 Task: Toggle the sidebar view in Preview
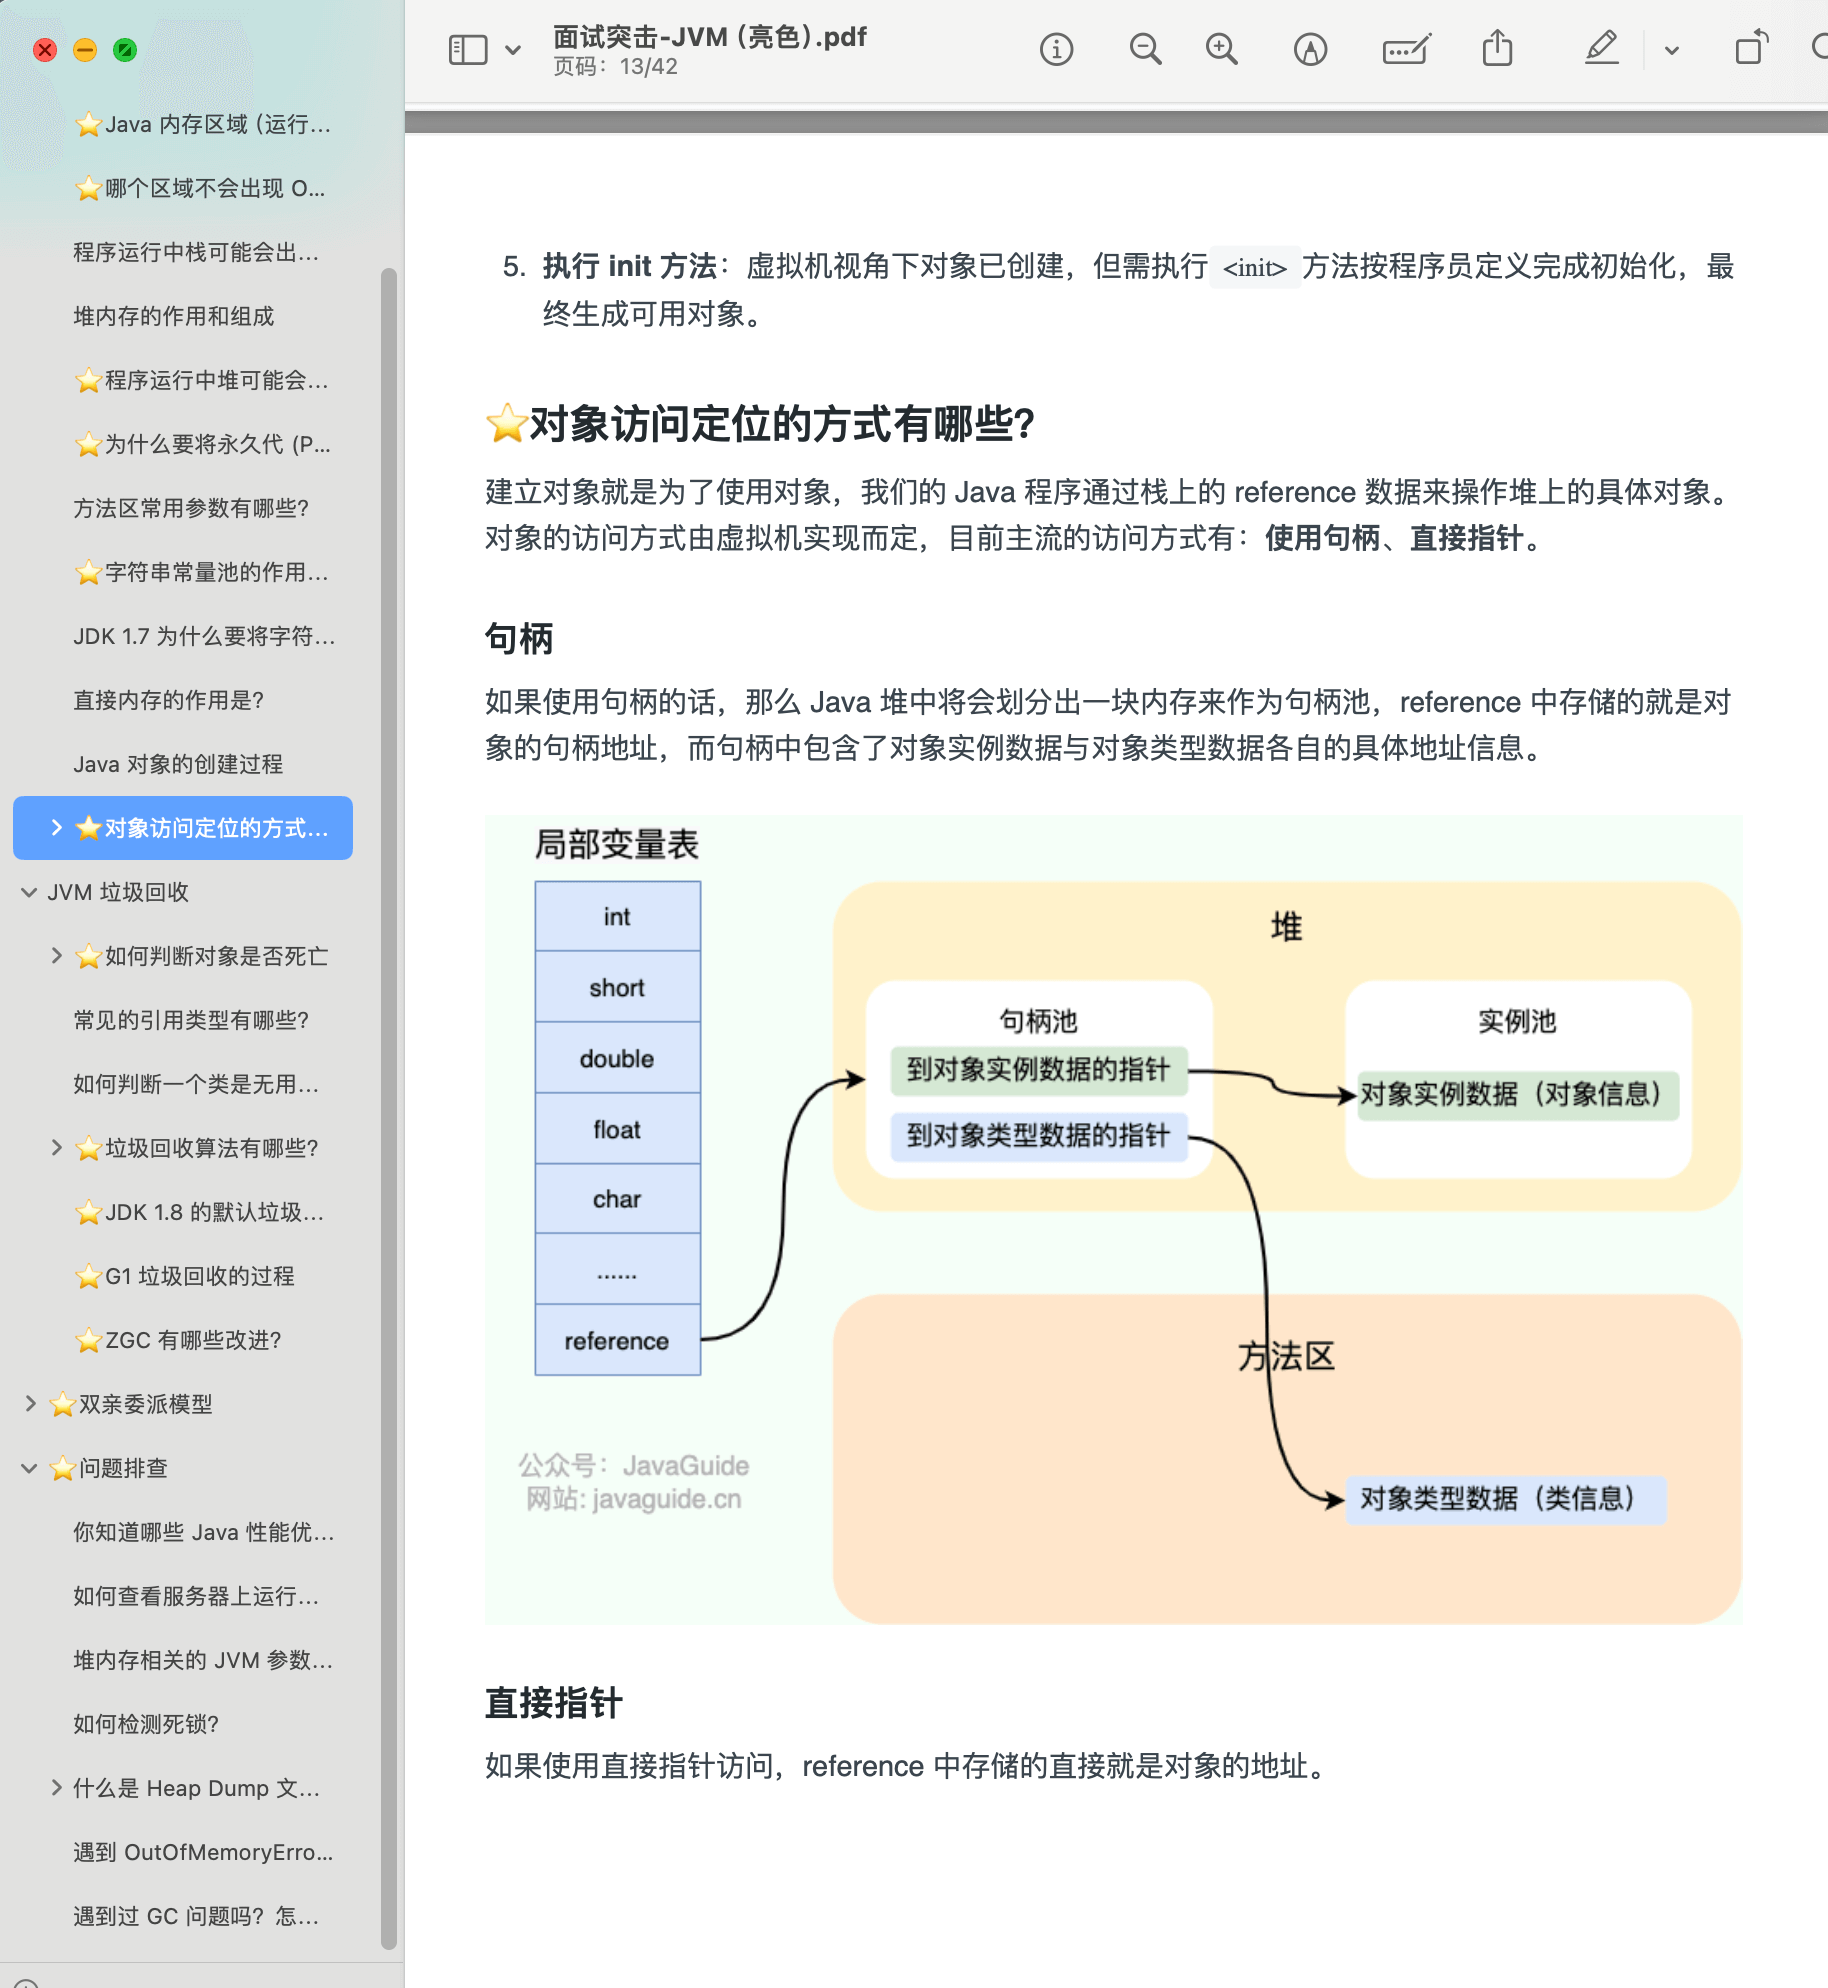tap(467, 49)
